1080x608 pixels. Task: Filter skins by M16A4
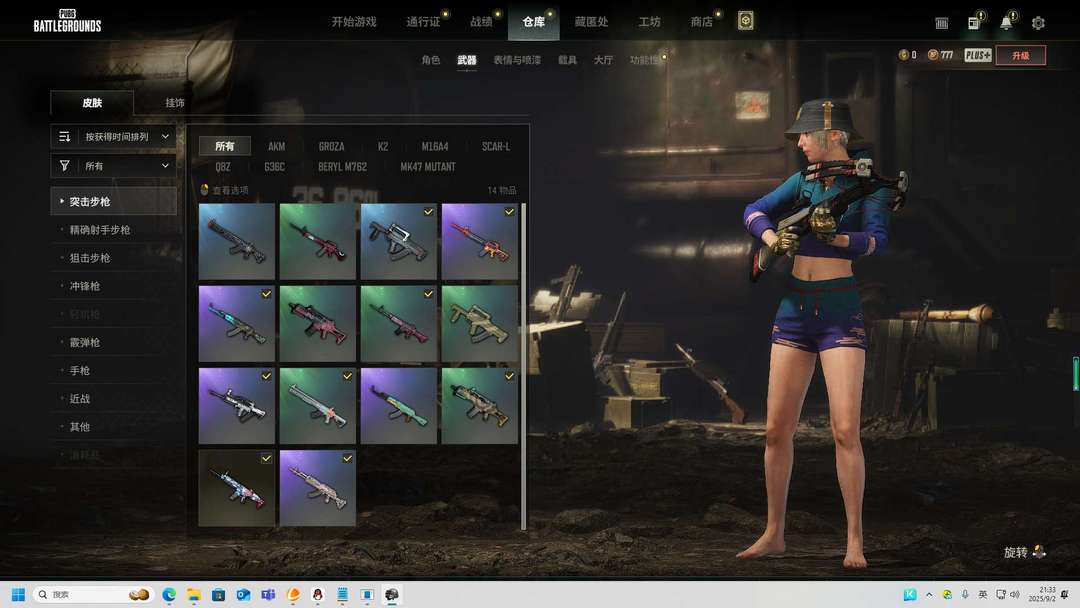(435, 146)
